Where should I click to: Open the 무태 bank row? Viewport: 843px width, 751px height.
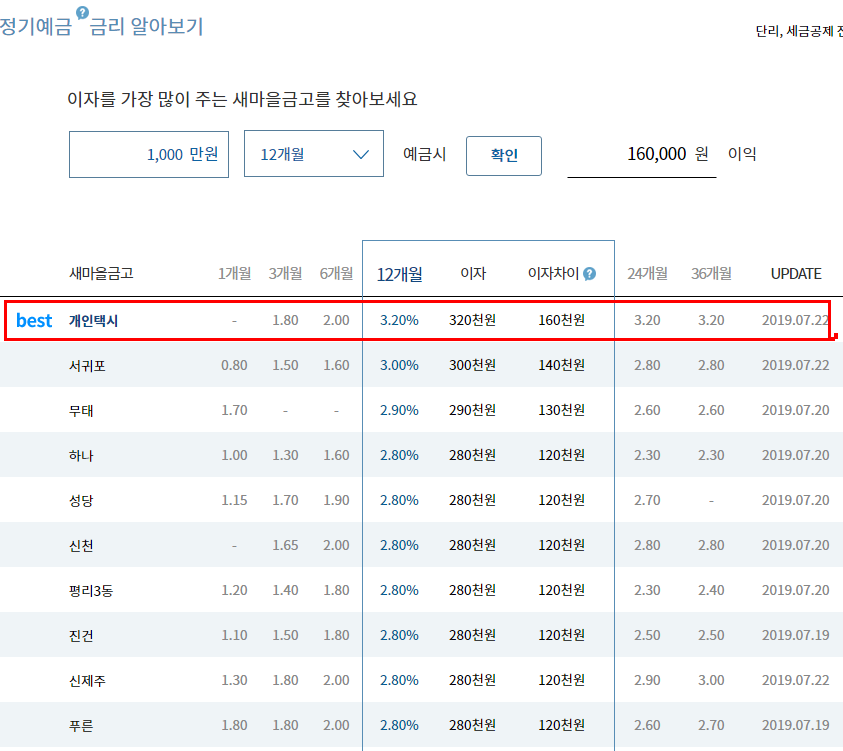coord(422,410)
